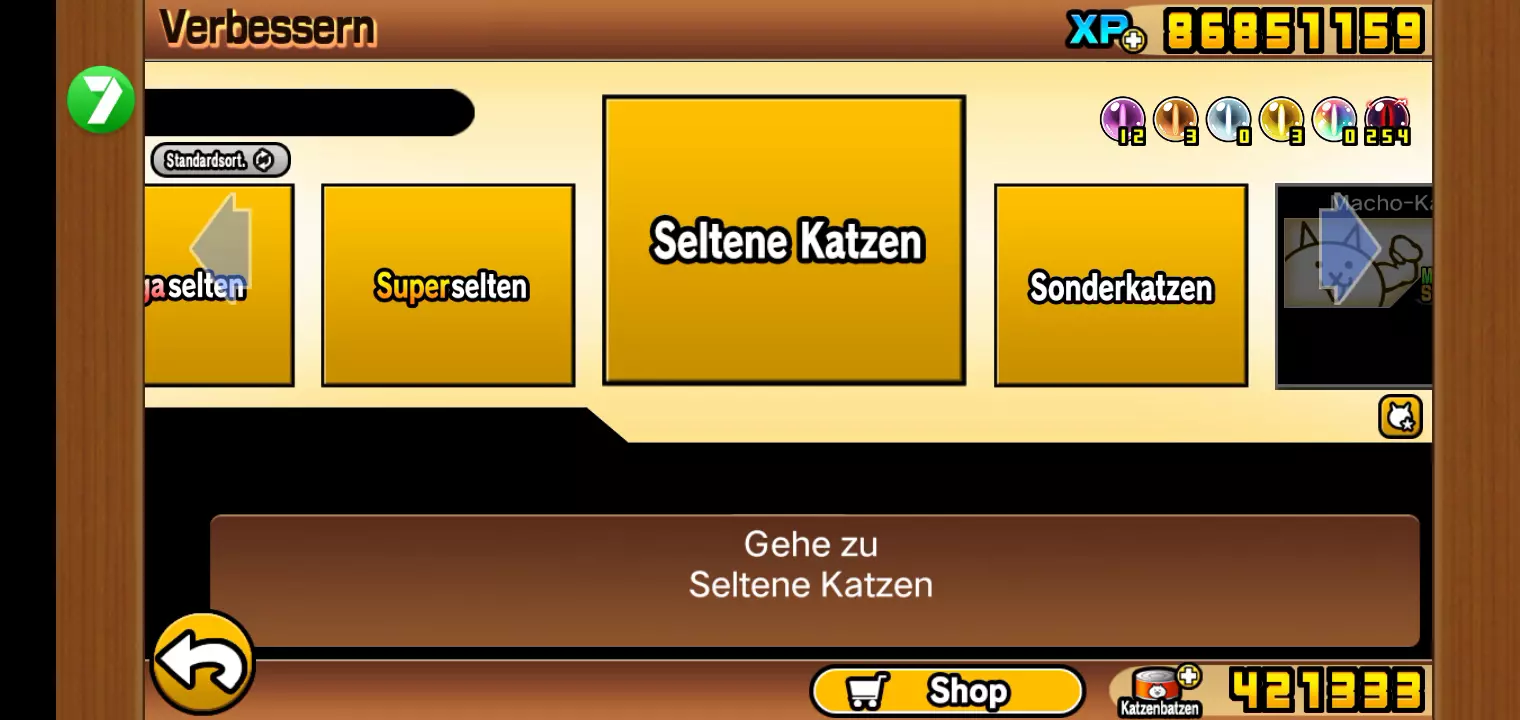Tap the Gehe zu Seltene Katzen banner
The image size is (1520, 720).
[814, 580]
